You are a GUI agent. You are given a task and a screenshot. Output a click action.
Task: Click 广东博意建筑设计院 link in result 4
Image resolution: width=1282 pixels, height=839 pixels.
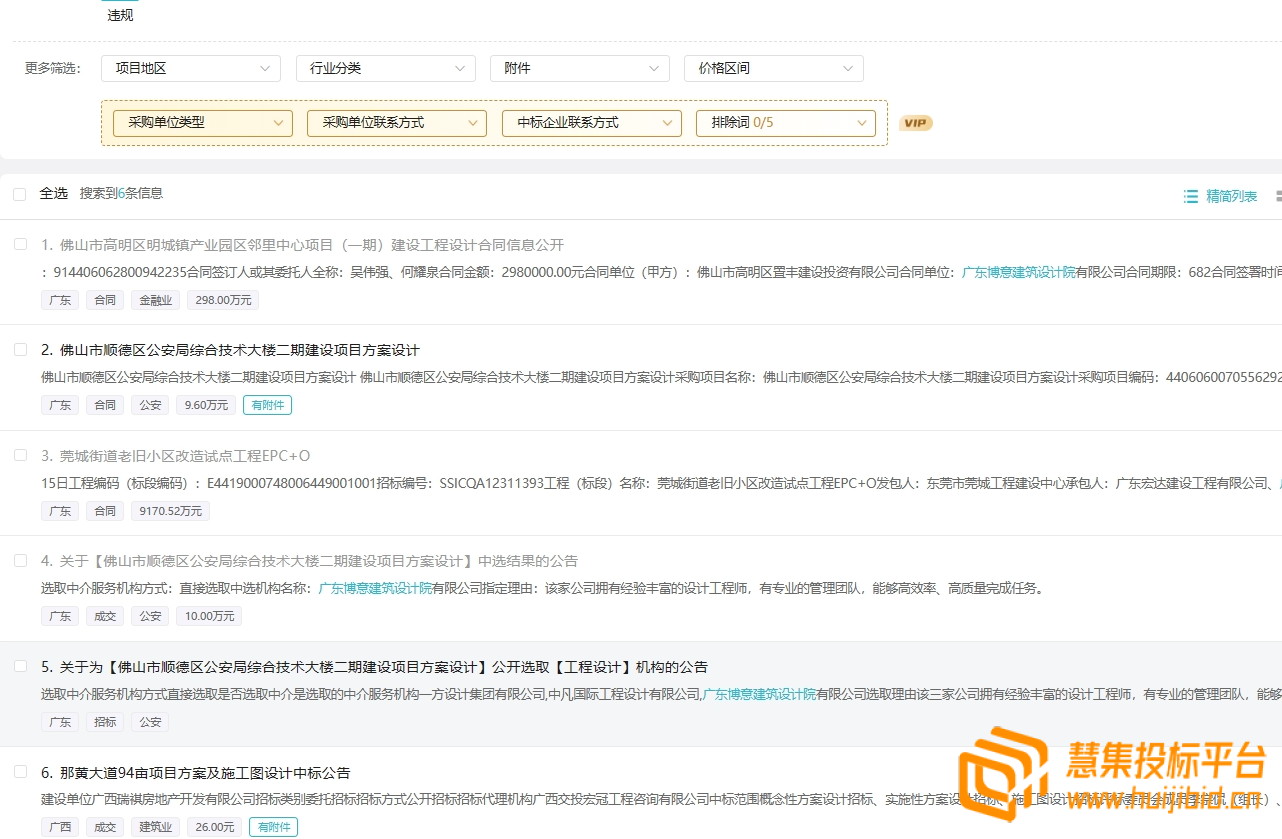click(x=375, y=588)
